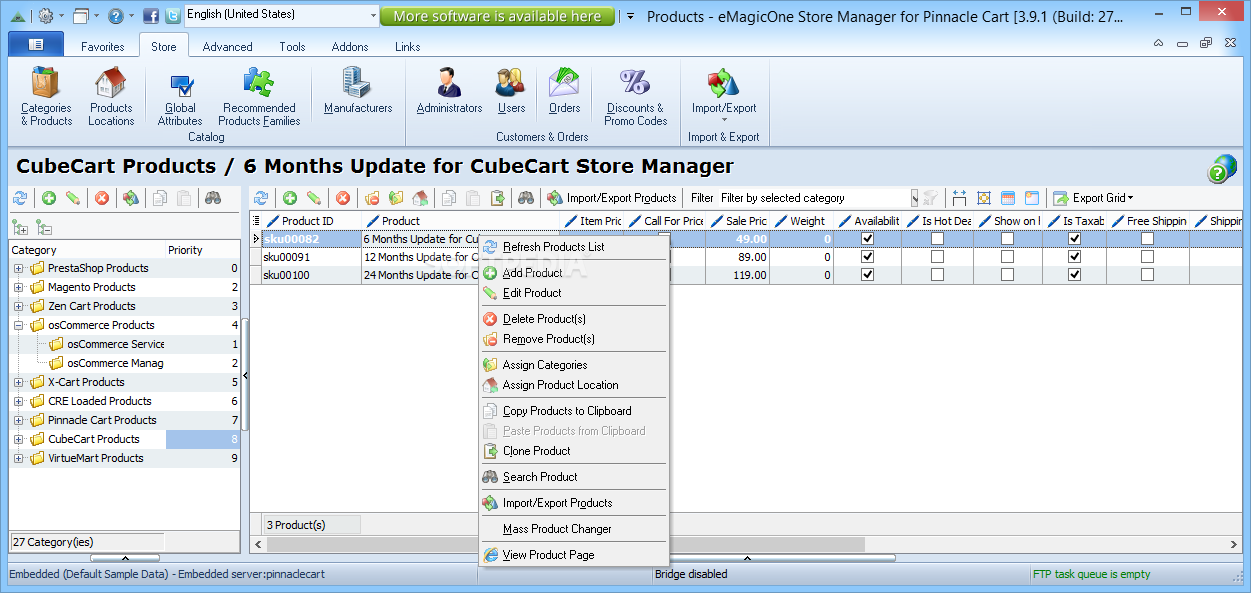Choose Assign Categories in context menu
1251x593 pixels.
(x=573, y=365)
